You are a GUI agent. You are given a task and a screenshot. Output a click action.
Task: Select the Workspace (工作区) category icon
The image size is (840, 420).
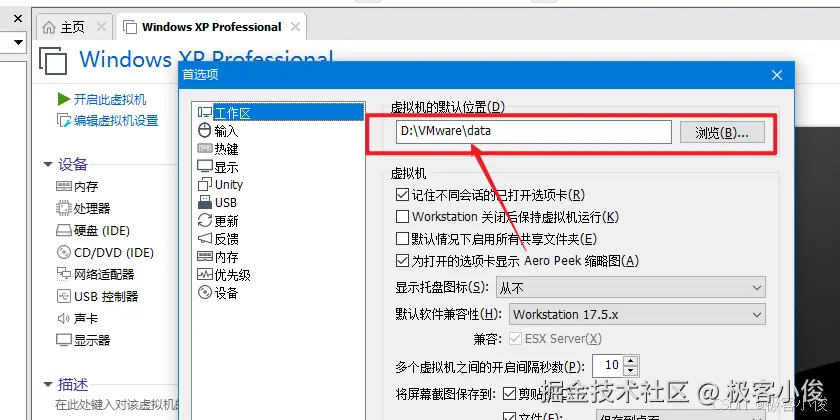tap(205, 112)
